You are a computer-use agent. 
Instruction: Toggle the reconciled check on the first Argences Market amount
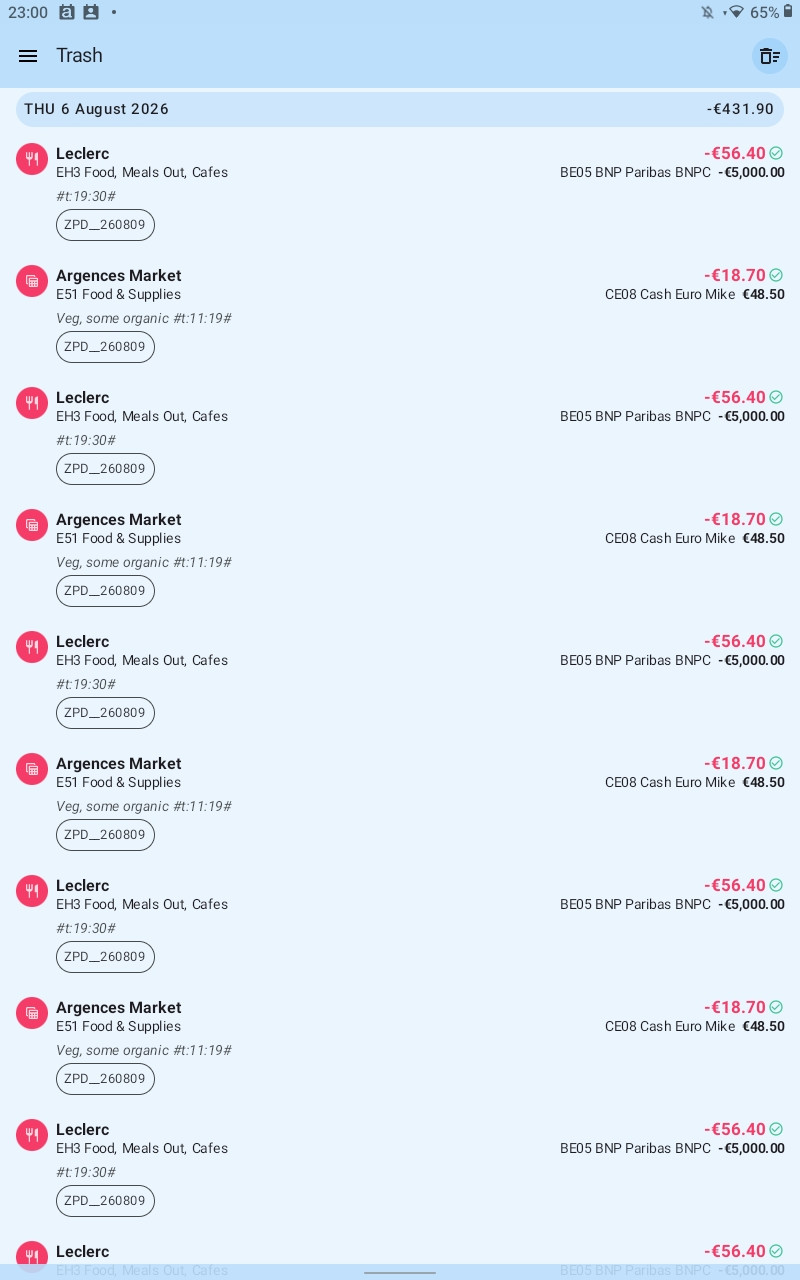[x=776, y=275]
